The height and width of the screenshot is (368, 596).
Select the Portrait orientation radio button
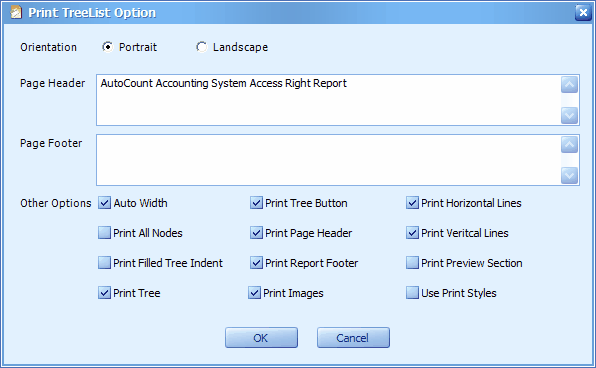click(x=108, y=47)
